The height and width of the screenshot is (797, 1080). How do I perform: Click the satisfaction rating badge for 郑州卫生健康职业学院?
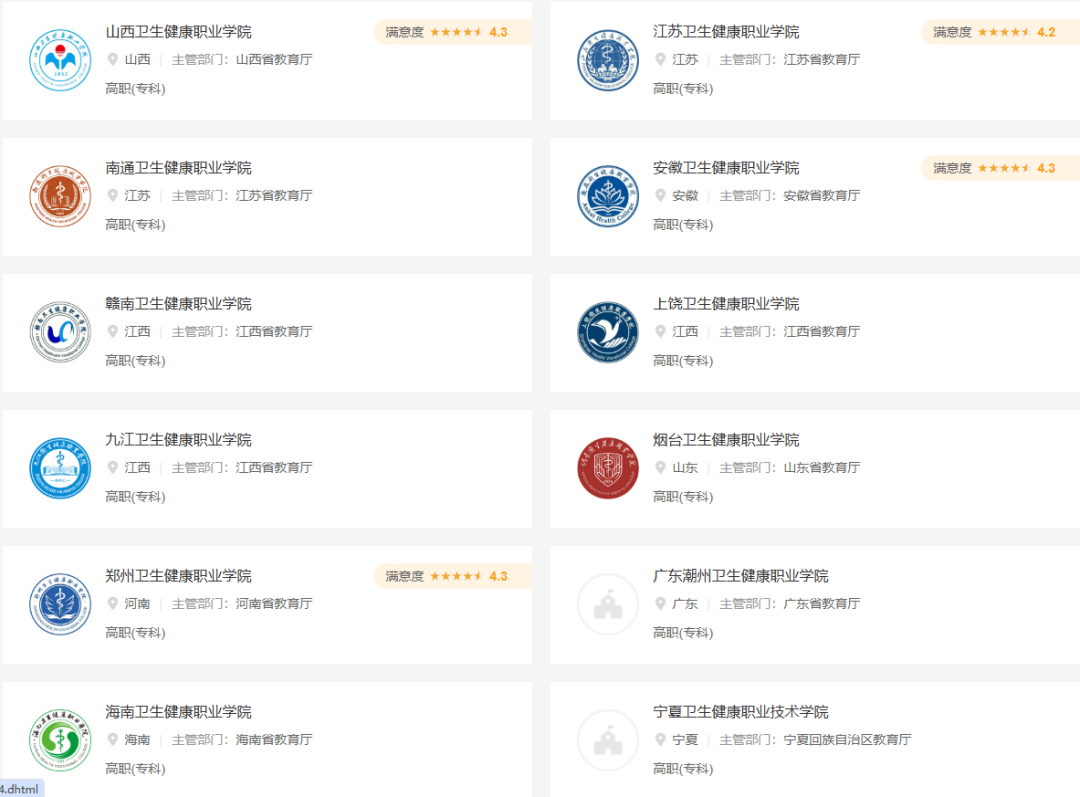point(453,577)
